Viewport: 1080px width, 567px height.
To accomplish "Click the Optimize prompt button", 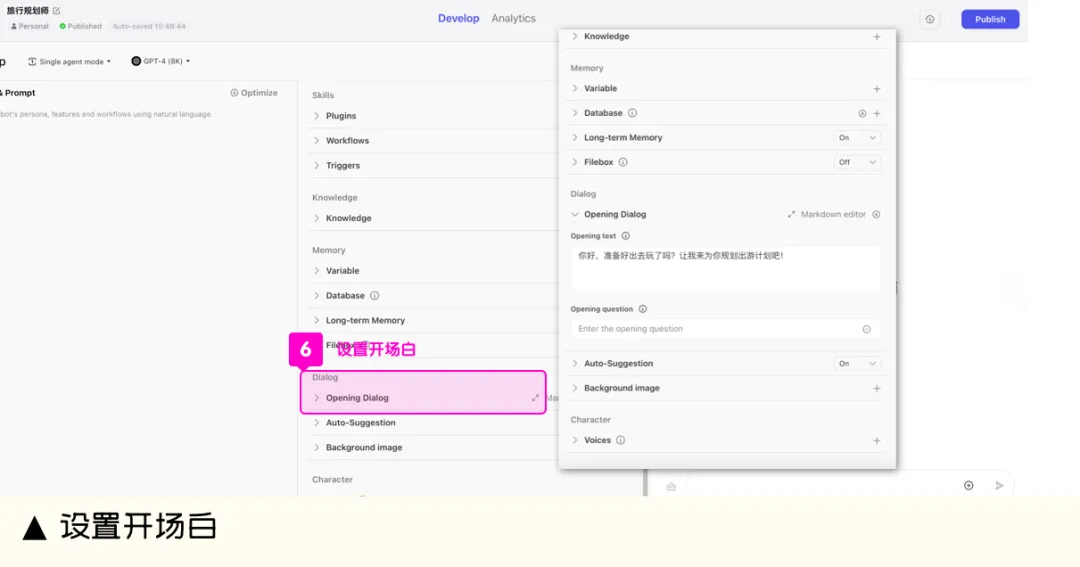I will pyautogui.click(x=254, y=93).
